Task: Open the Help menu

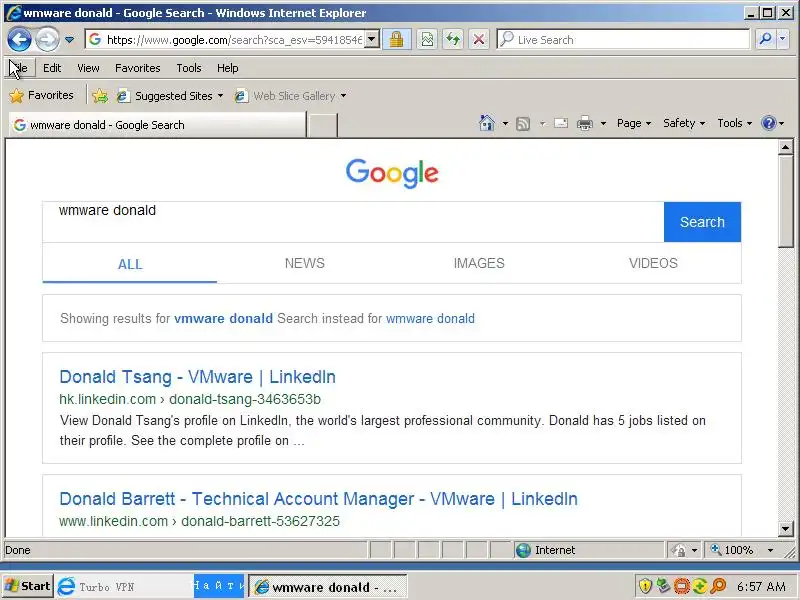Action: [x=227, y=68]
